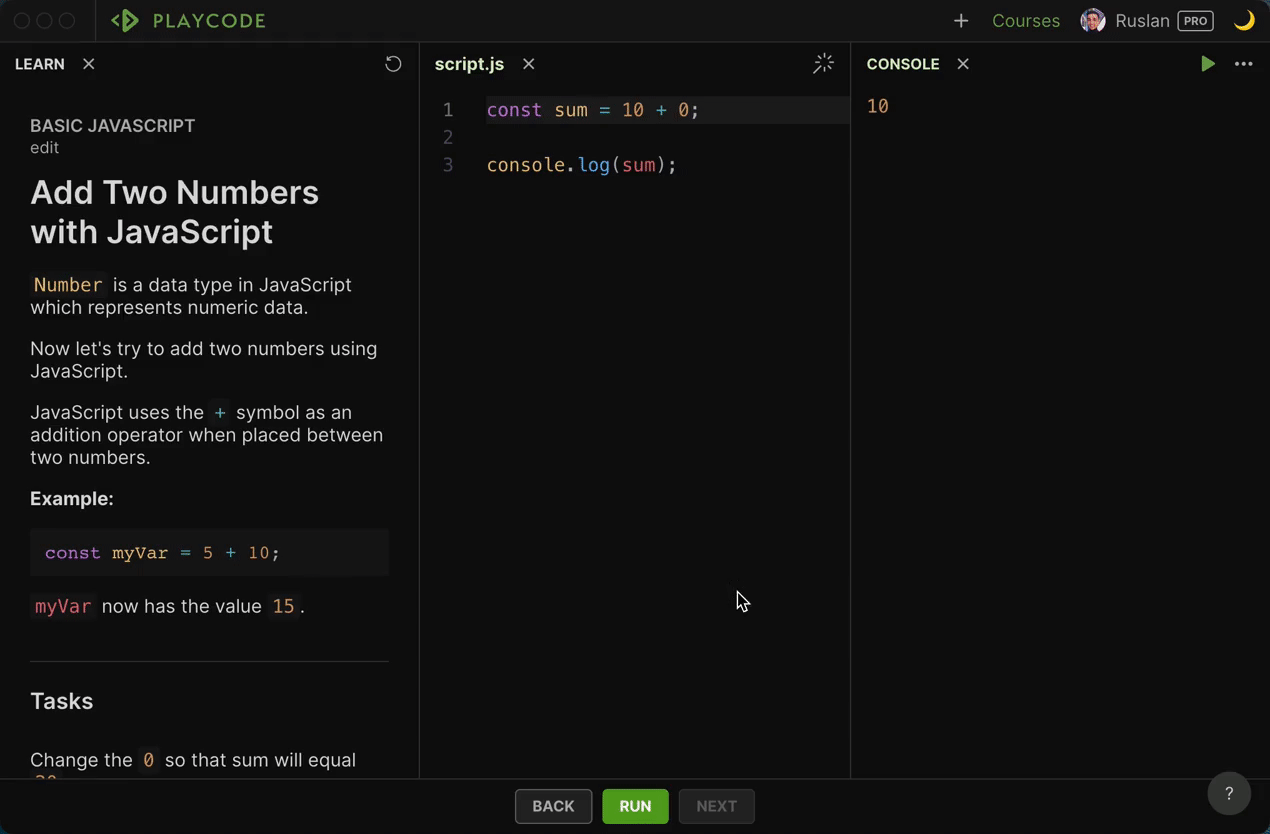Click the code formatting spinner icon above editor
The width and height of the screenshot is (1270, 834).
823,63
